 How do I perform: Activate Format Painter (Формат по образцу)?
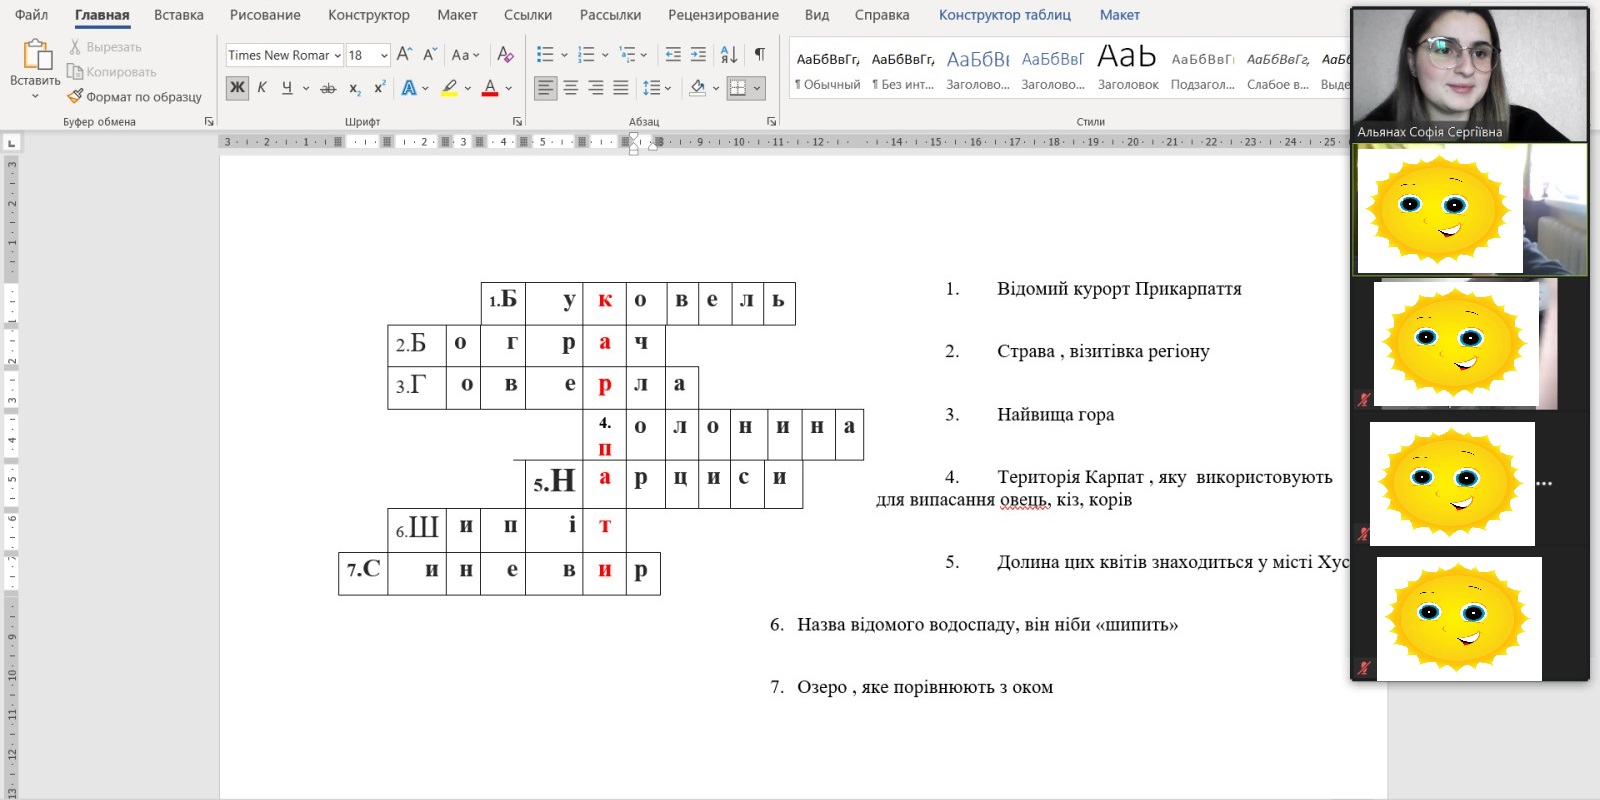[135, 97]
